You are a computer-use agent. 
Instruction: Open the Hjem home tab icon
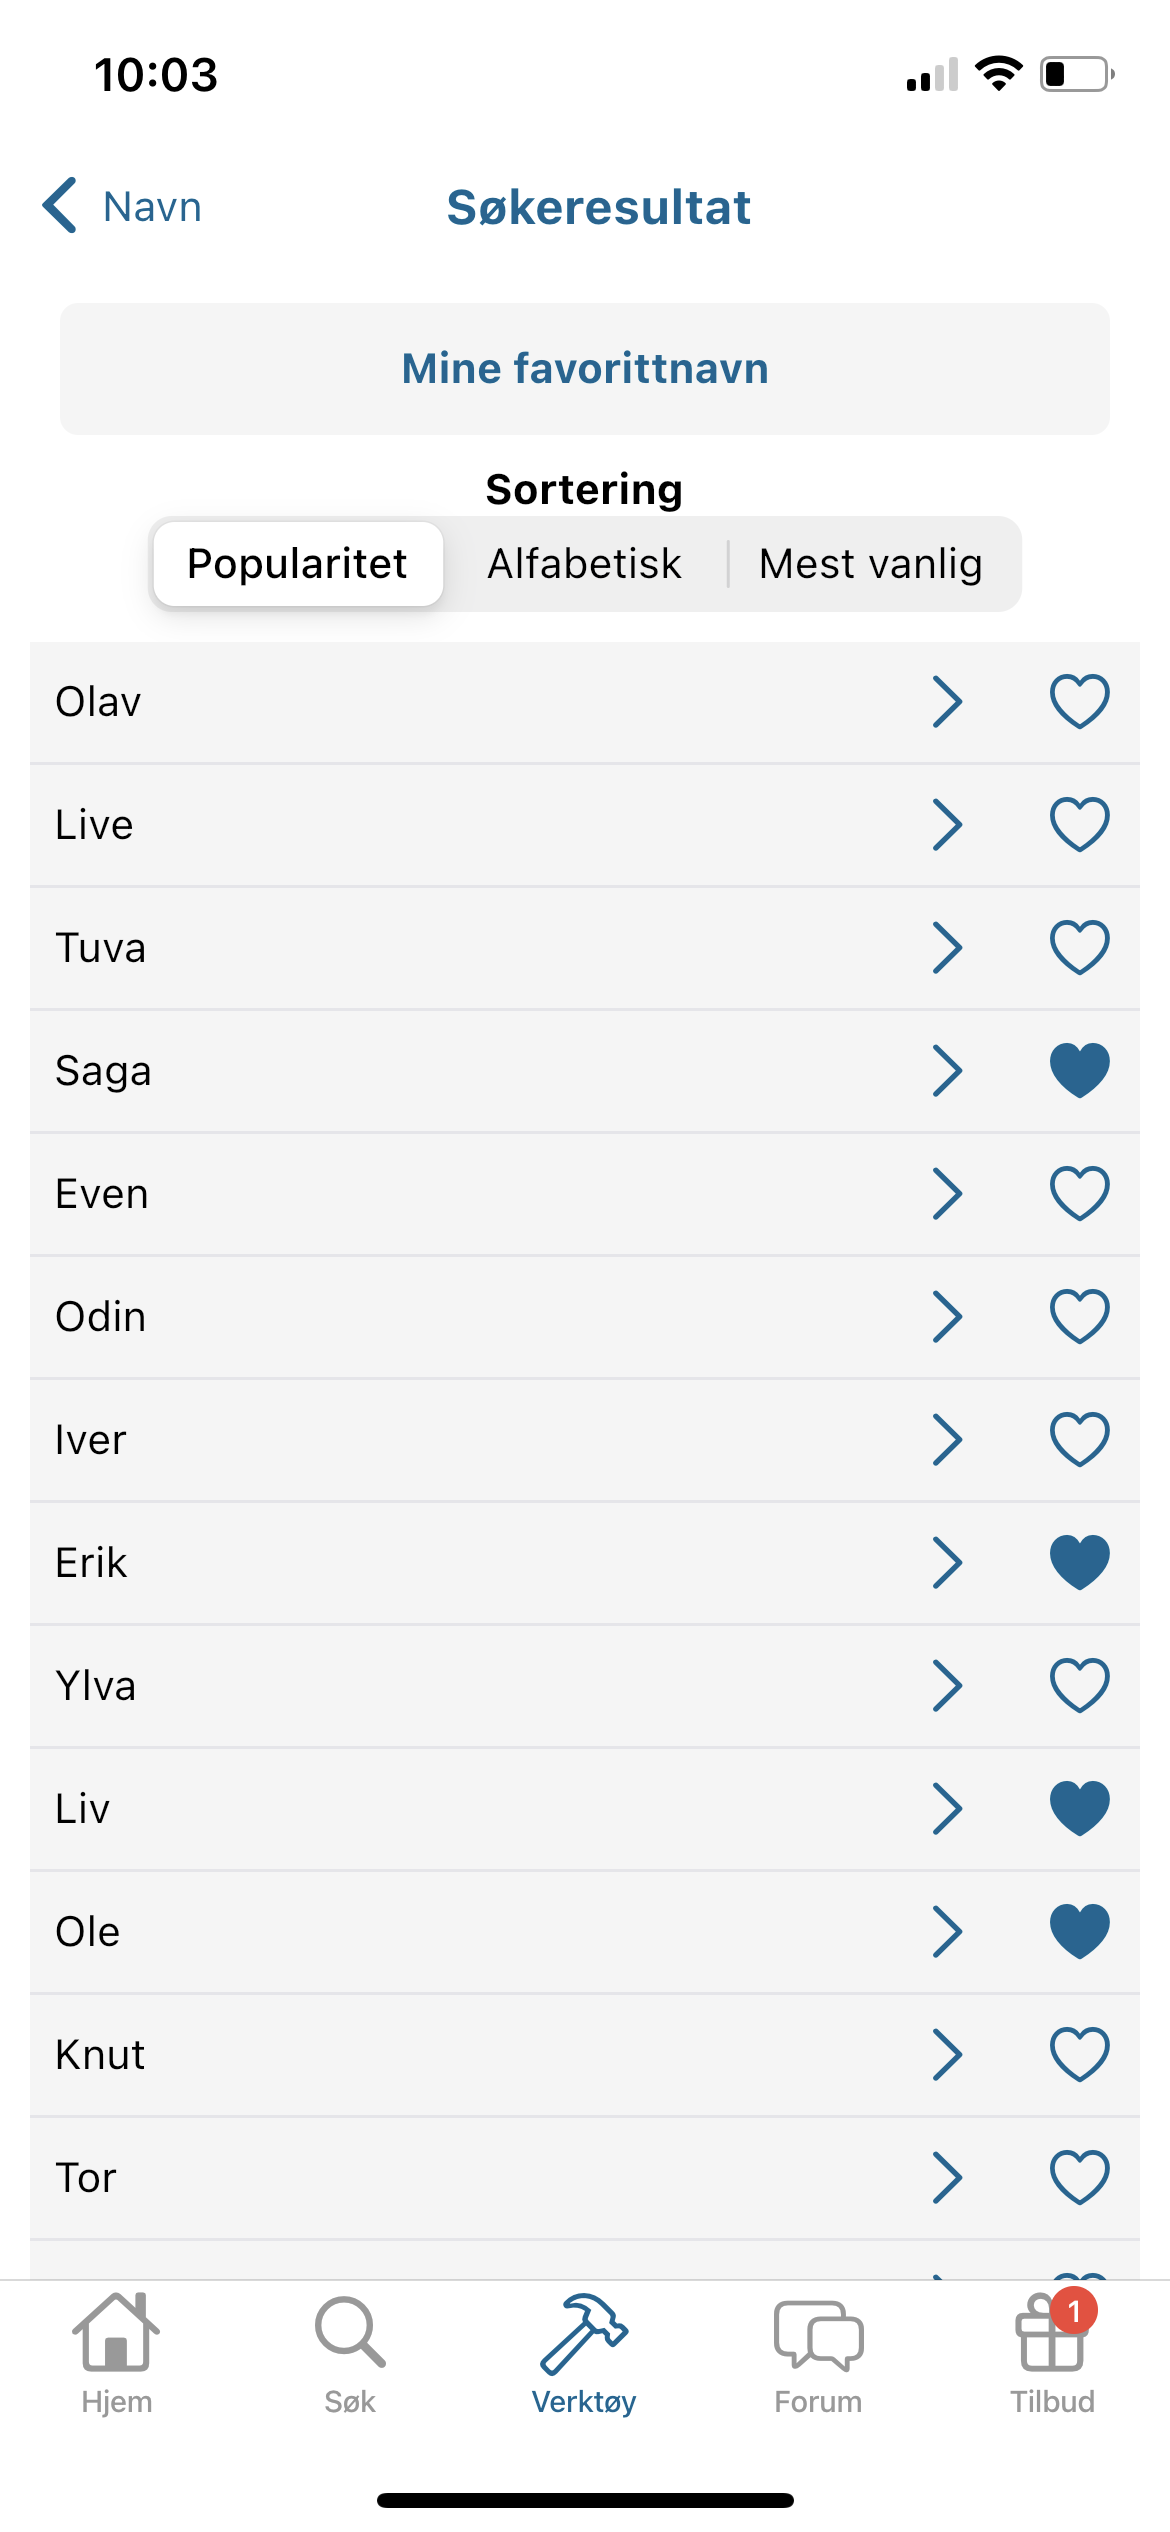116,2334
